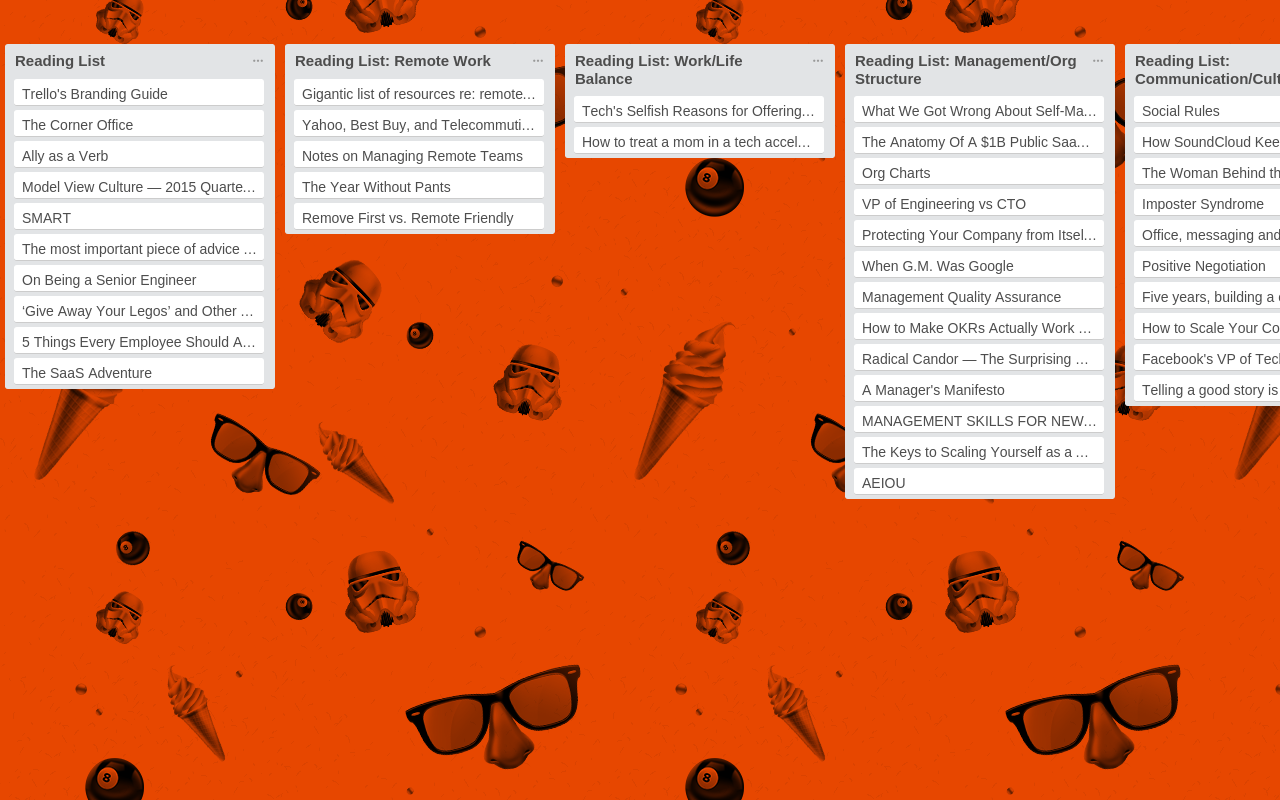Screen dimensions: 1280x800
Task: Open the Social Rules card
Action: pyautogui.click(x=1207, y=110)
